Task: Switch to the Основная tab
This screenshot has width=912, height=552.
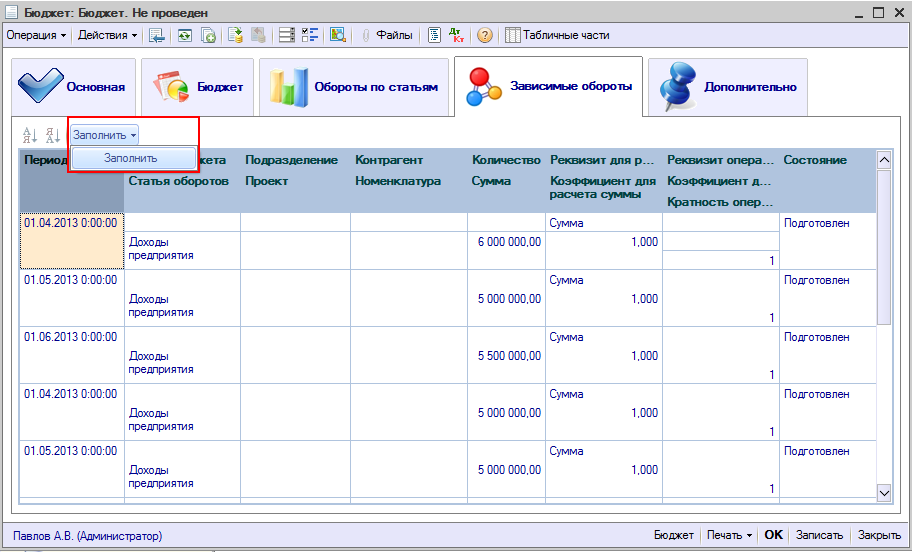Action: [73, 87]
